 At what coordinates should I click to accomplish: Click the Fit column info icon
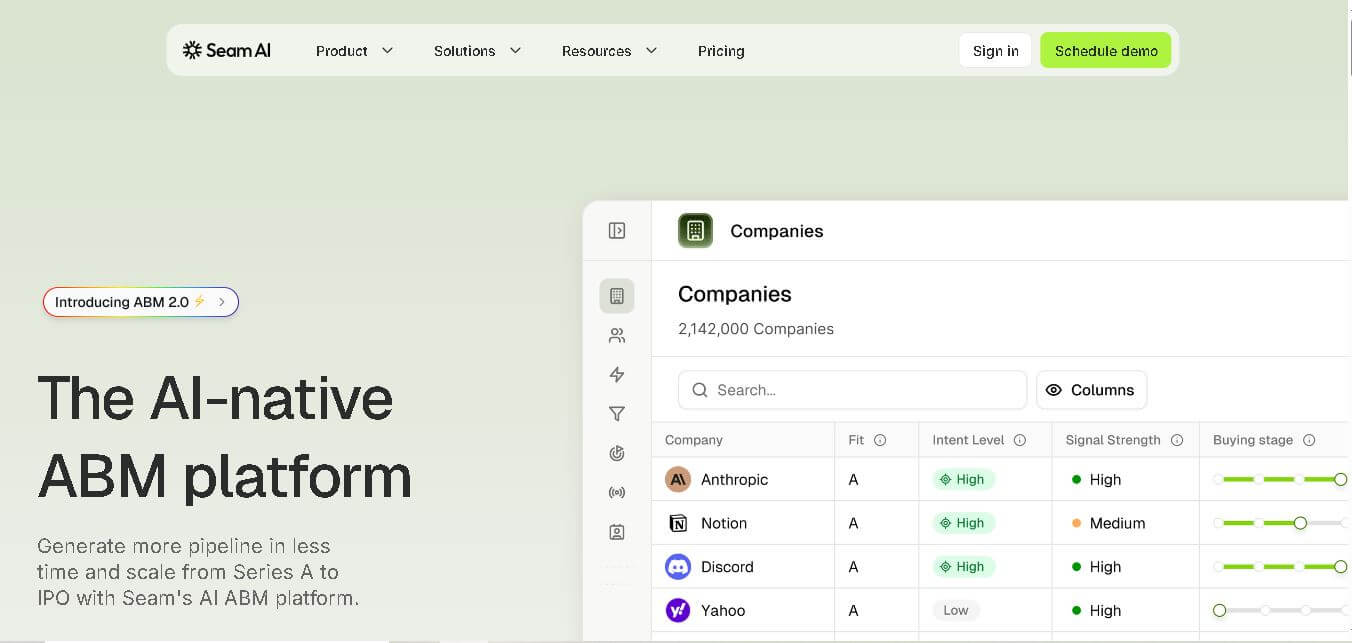pyautogui.click(x=880, y=440)
